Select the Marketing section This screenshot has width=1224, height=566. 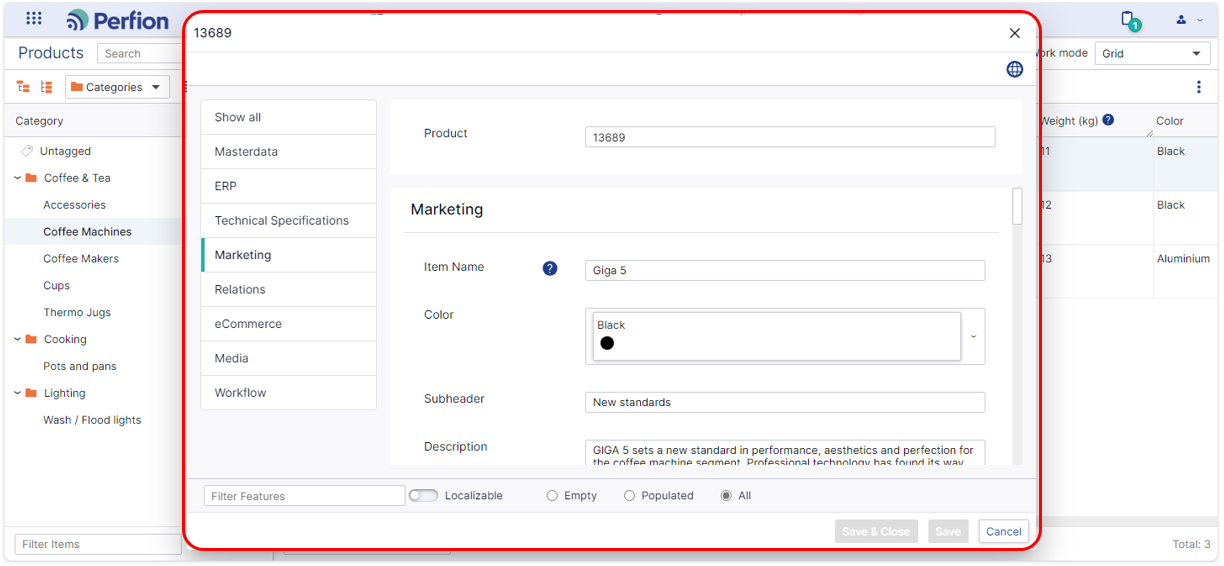pos(289,255)
